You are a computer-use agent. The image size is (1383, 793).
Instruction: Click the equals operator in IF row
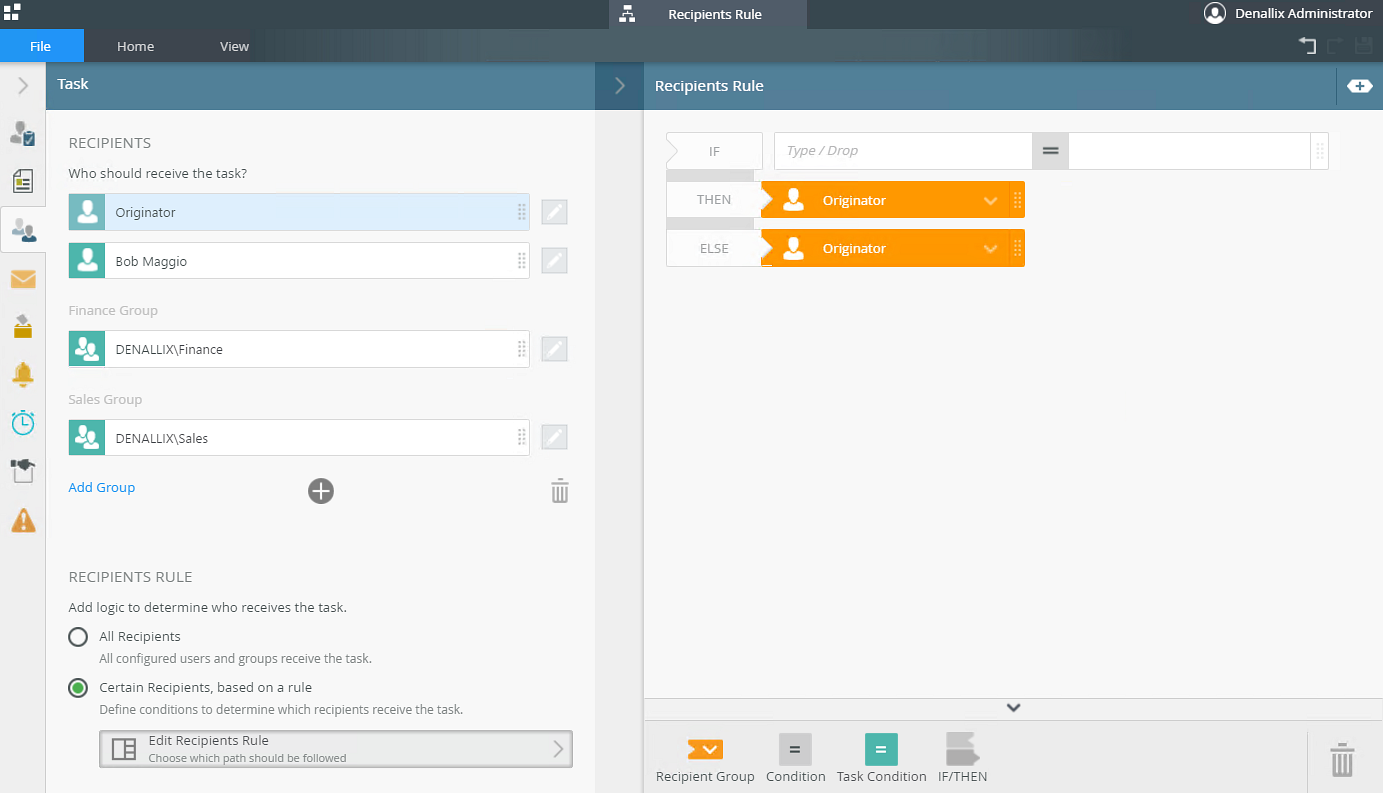pyautogui.click(x=1050, y=151)
